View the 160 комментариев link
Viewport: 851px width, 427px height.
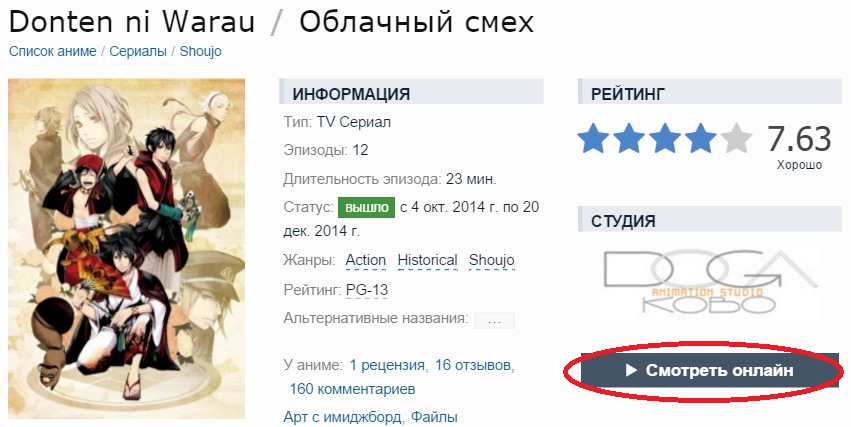(x=352, y=389)
